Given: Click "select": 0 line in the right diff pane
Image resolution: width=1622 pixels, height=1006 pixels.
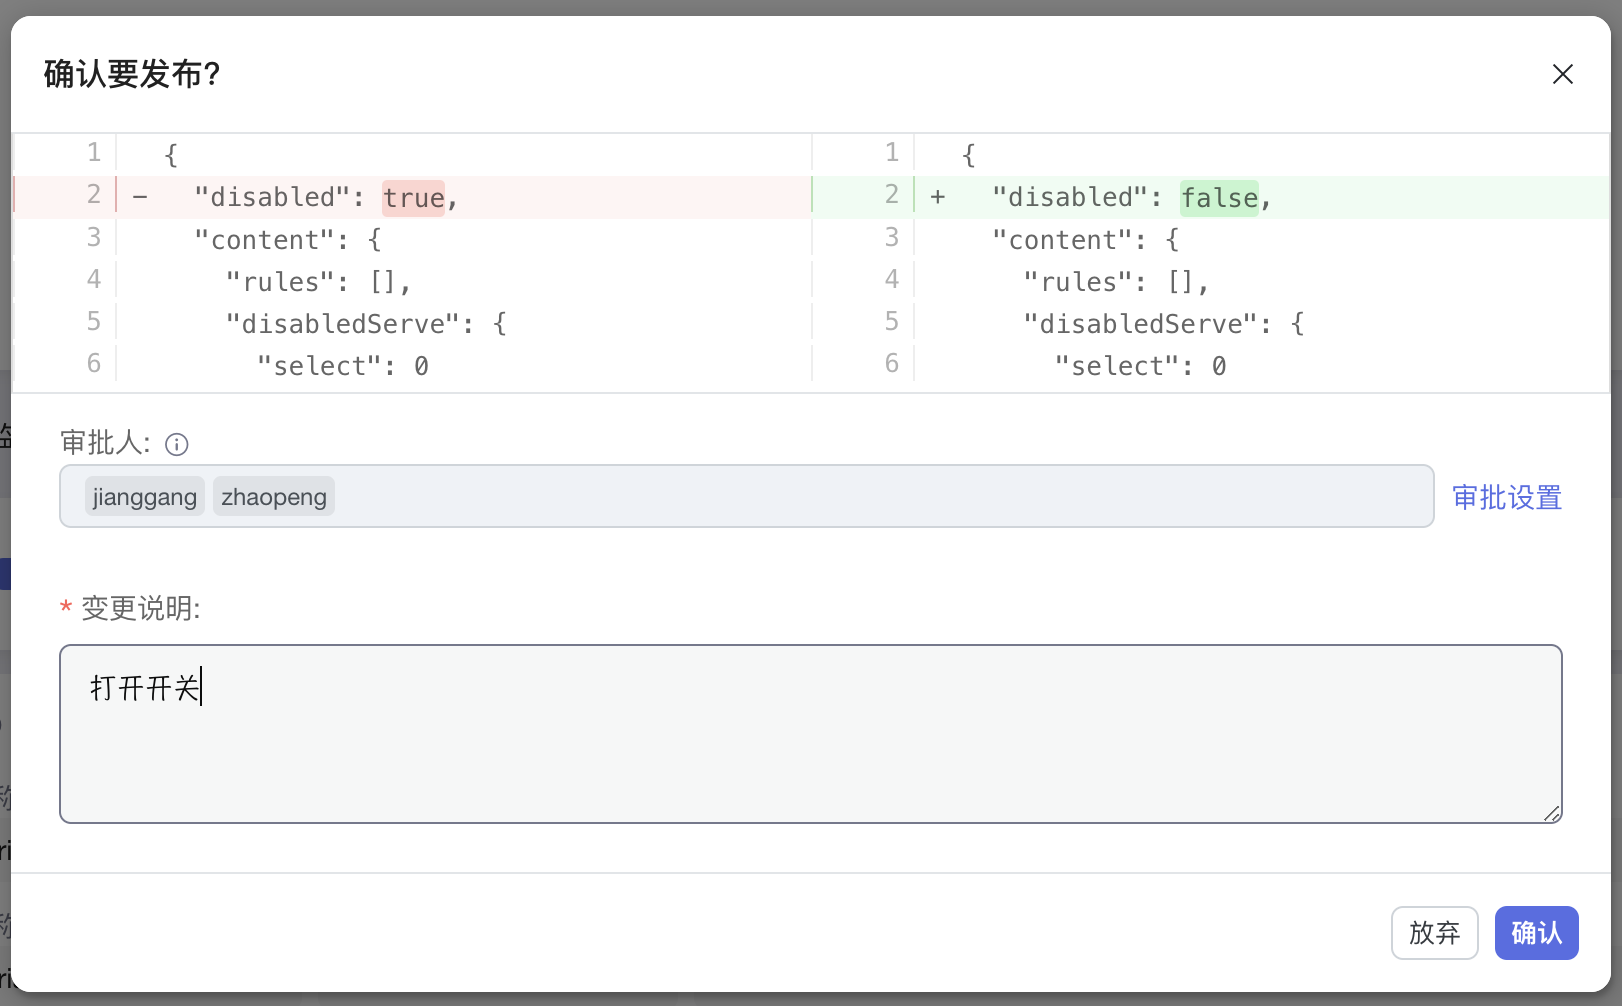Looking at the screenshot, I should click(1140, 367).
